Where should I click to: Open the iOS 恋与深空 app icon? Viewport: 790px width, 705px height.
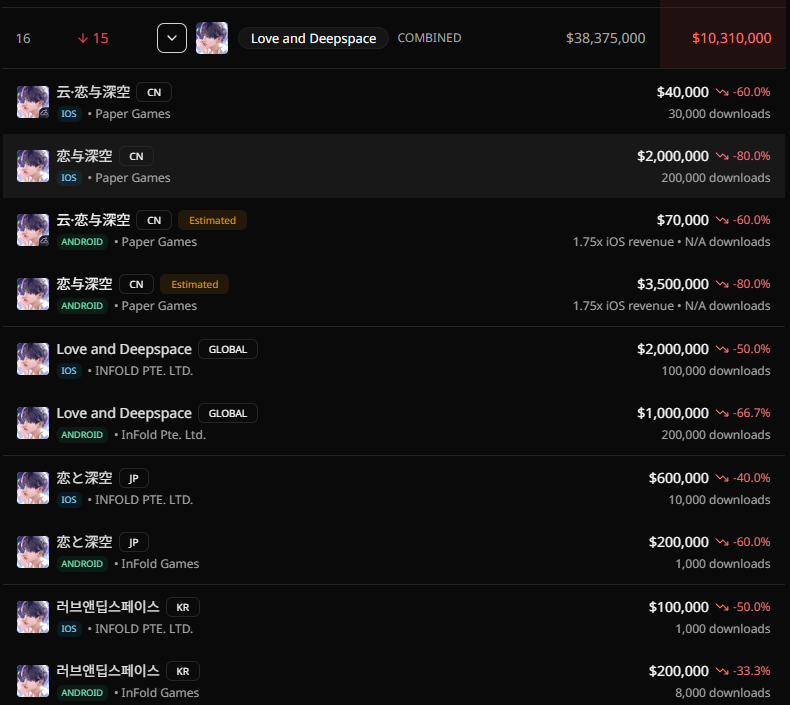(33, 166)
